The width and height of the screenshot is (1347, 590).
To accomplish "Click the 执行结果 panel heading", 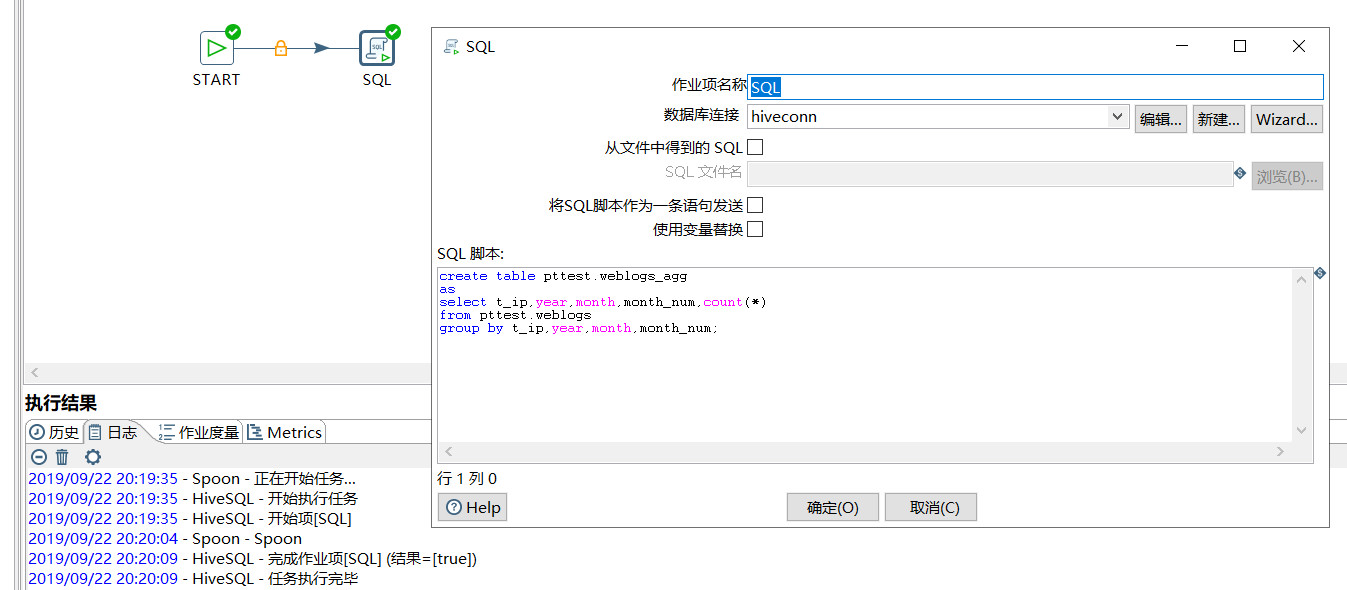I will tap(61, 403).
